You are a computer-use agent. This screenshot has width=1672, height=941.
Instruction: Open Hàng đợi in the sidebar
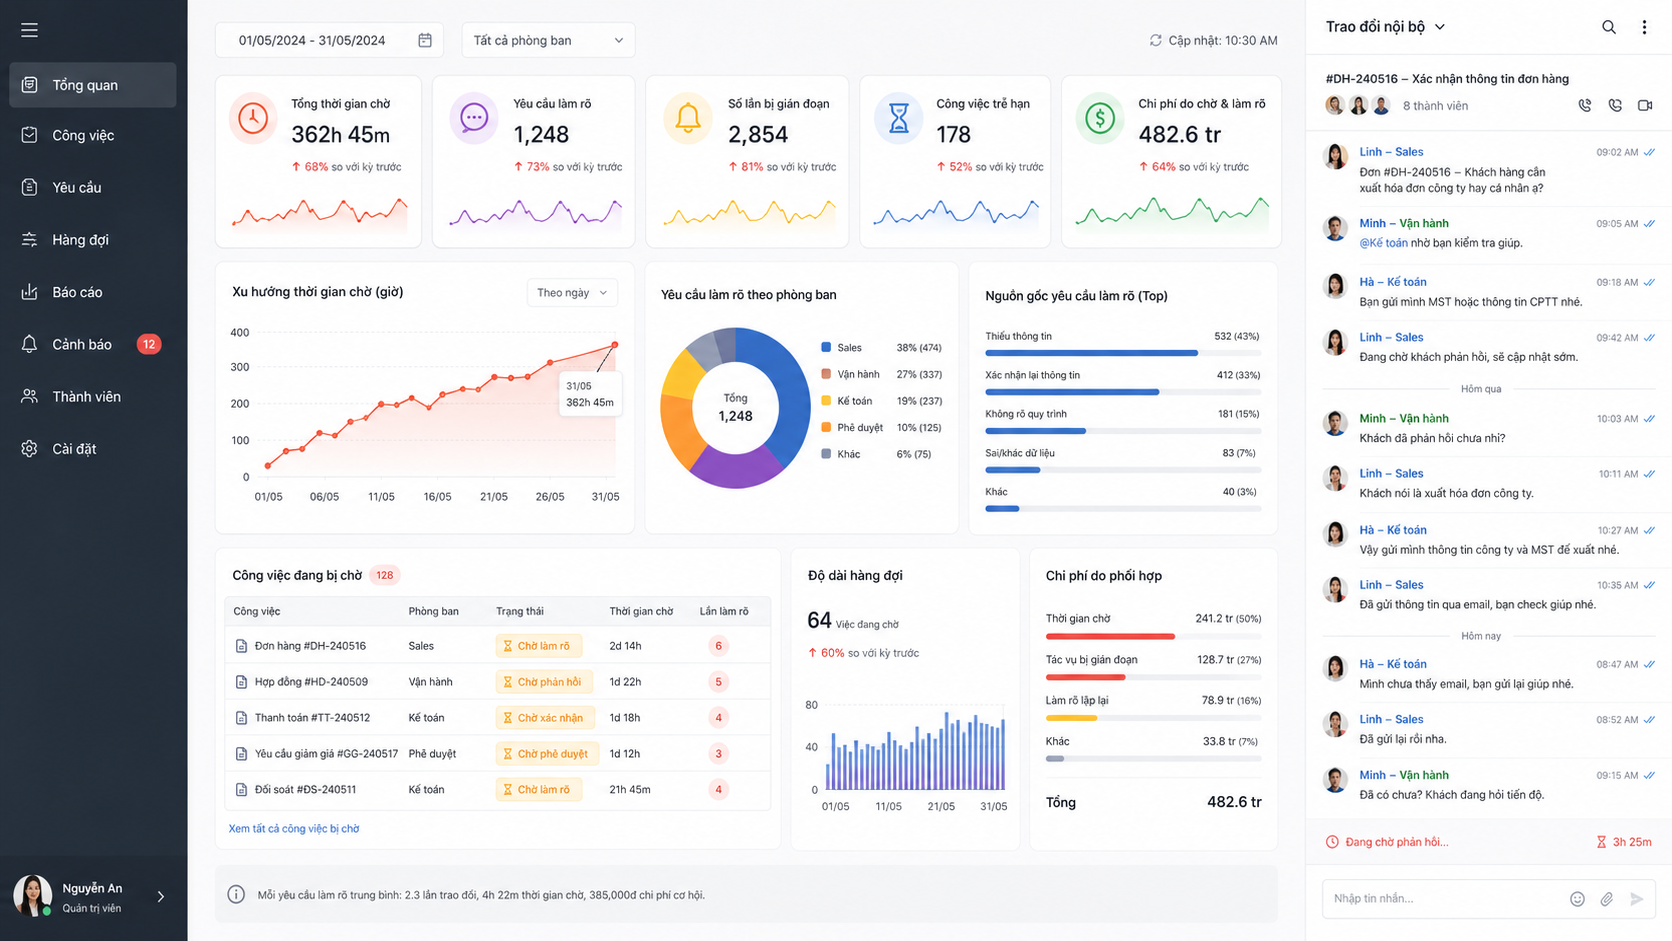(93, 240)
